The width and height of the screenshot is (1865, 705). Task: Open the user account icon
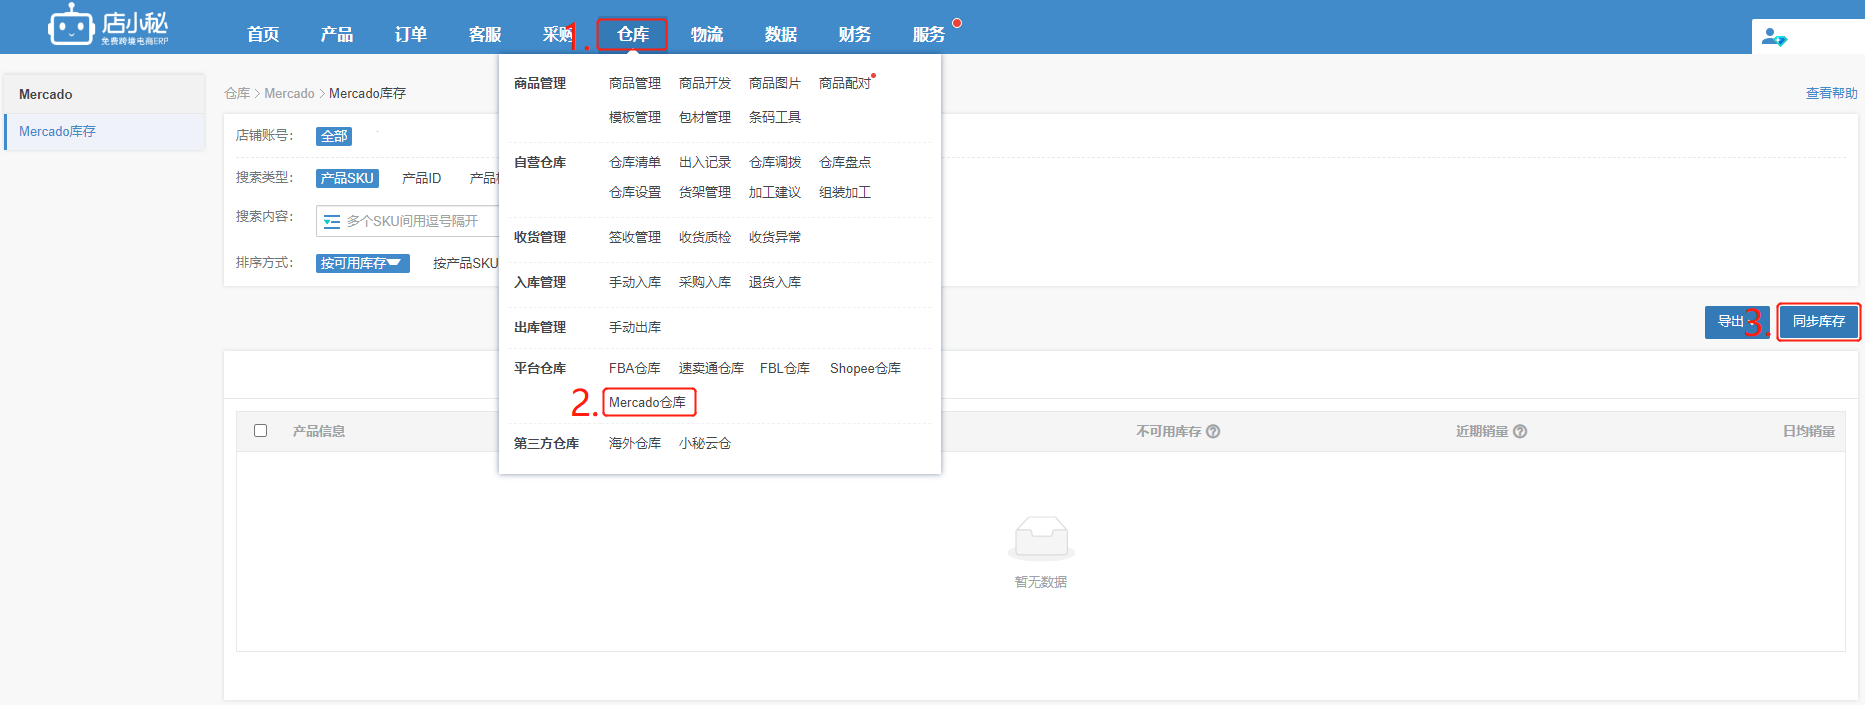coord(1774,37)
